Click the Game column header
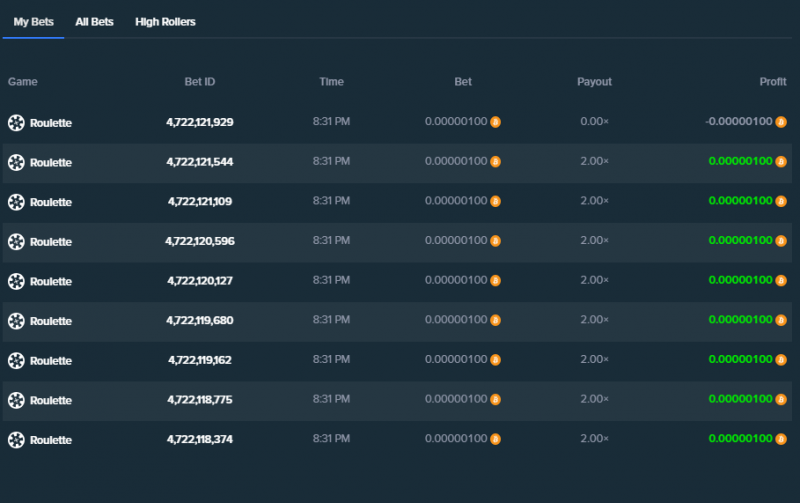Viewport: 800px width, 503px height. 22,82
